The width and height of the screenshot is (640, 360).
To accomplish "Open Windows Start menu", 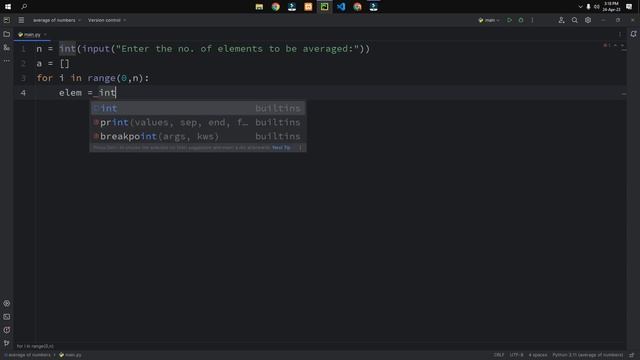I will (8, 7).
